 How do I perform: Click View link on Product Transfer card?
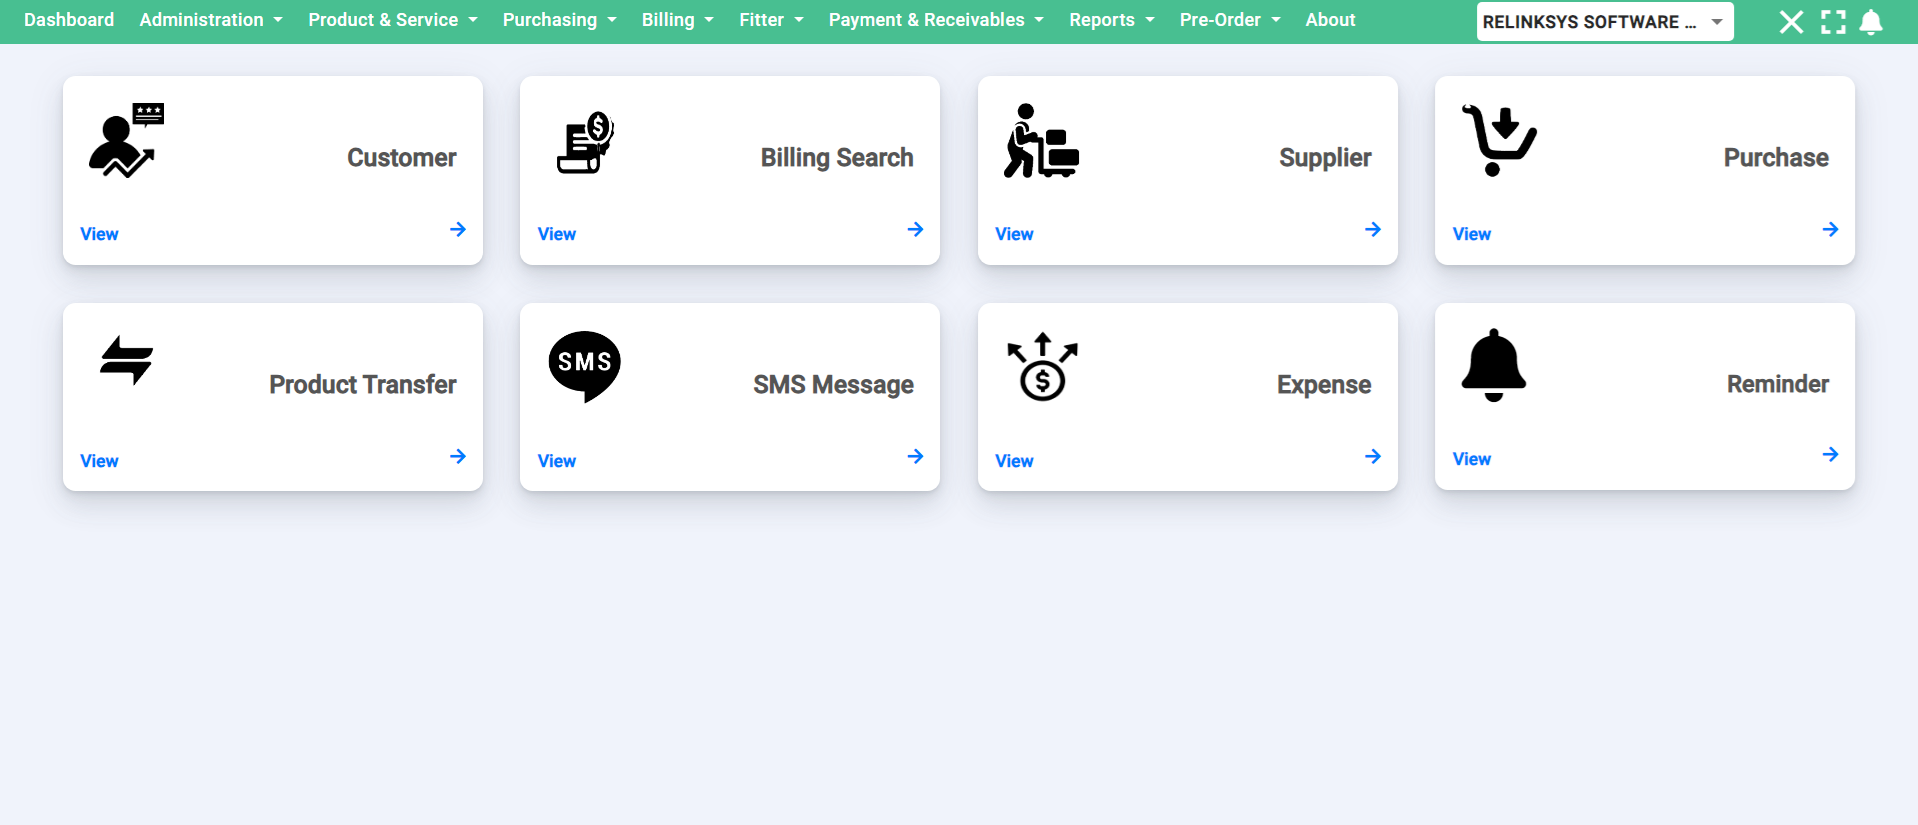click(x=99, y=461)
